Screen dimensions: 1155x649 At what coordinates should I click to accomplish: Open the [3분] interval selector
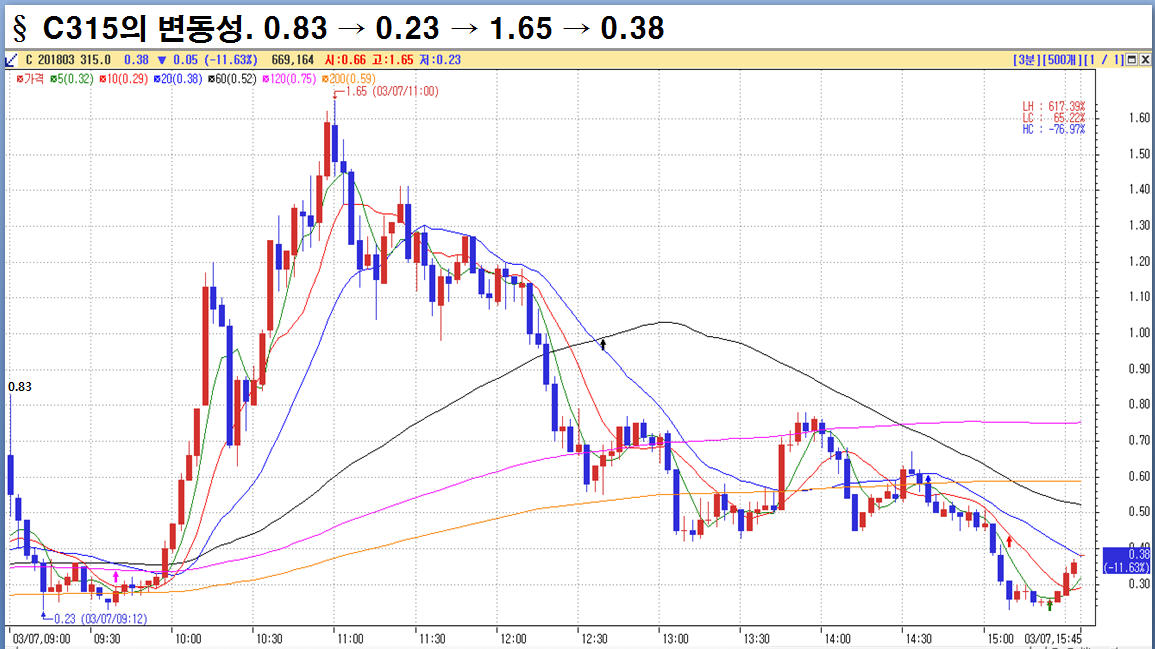point(1025,59)
